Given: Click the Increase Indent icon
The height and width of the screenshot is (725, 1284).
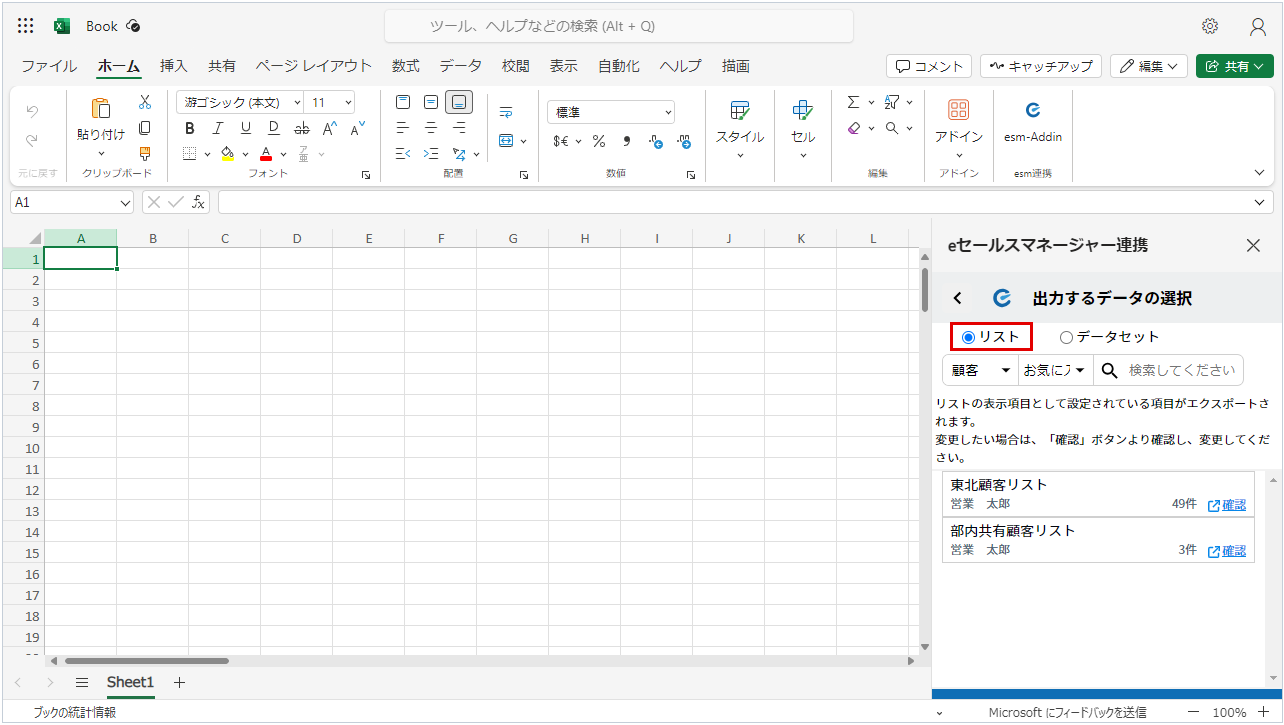Looking at the screenshot, I should pyautogui.click(x=431, y=154).
